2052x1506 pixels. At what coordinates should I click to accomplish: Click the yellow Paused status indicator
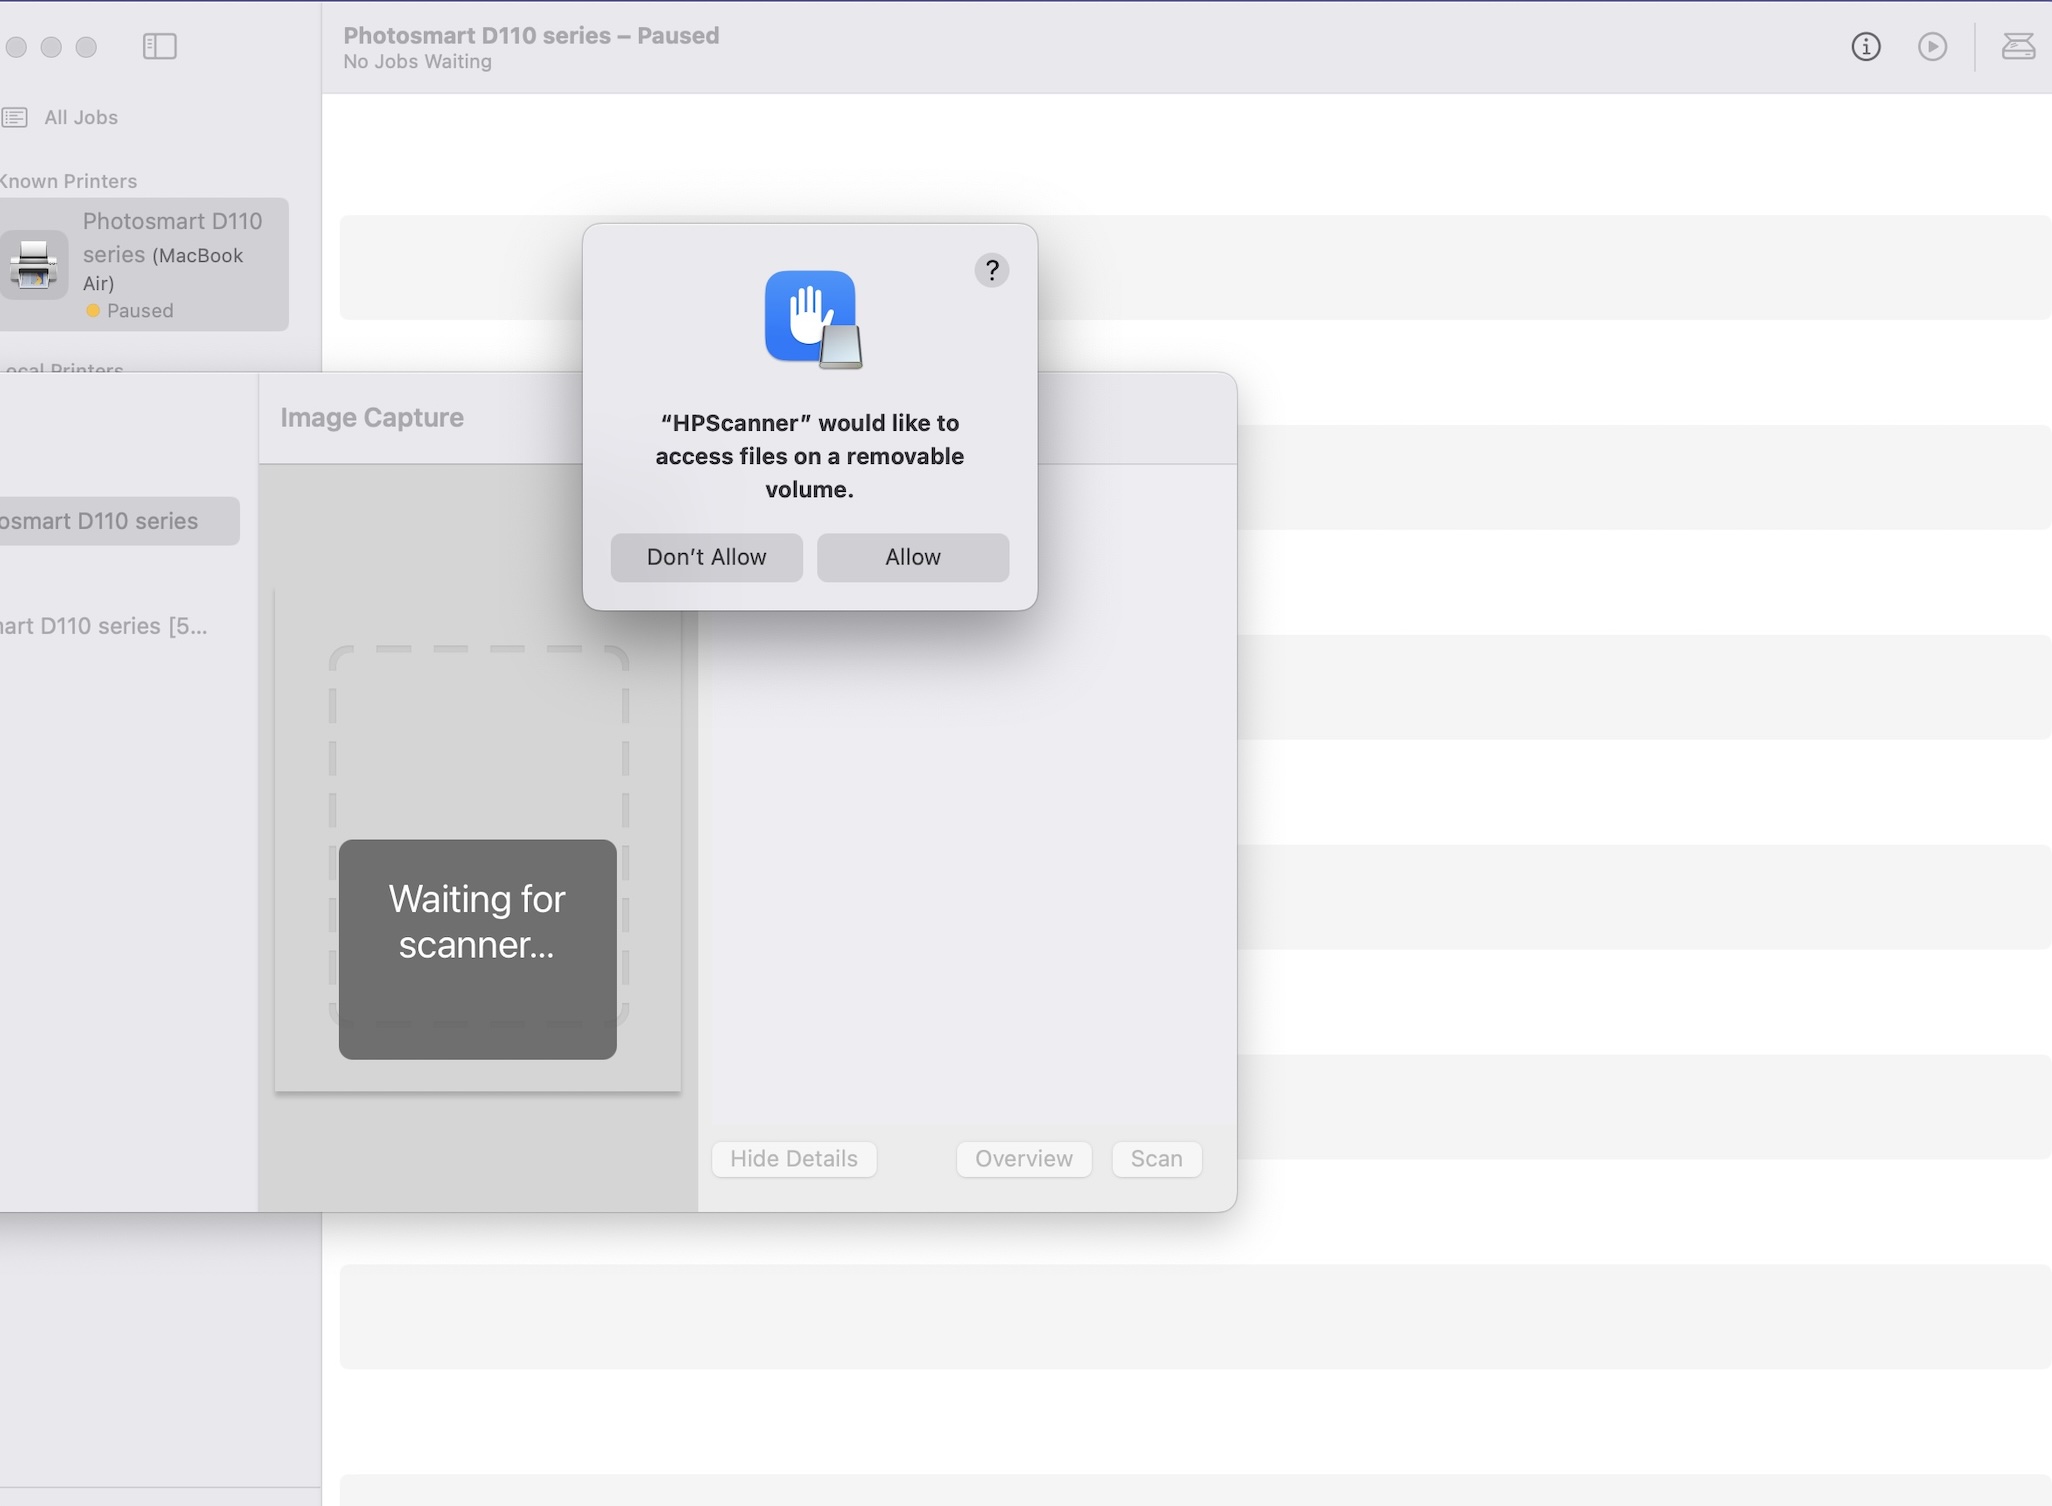(x=93, y=311)
